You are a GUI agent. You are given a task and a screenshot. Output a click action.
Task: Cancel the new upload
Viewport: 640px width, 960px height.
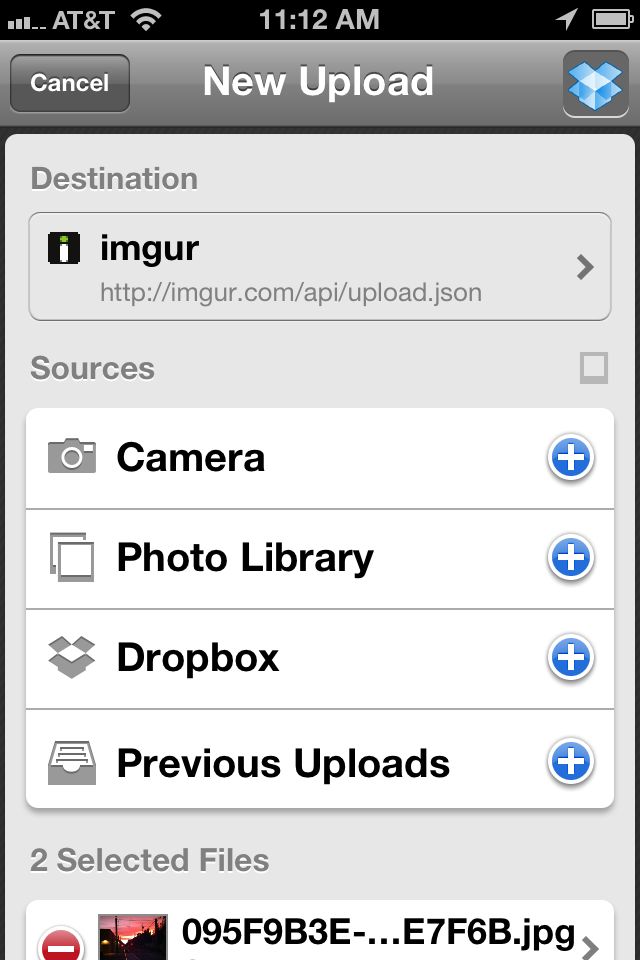70,83
